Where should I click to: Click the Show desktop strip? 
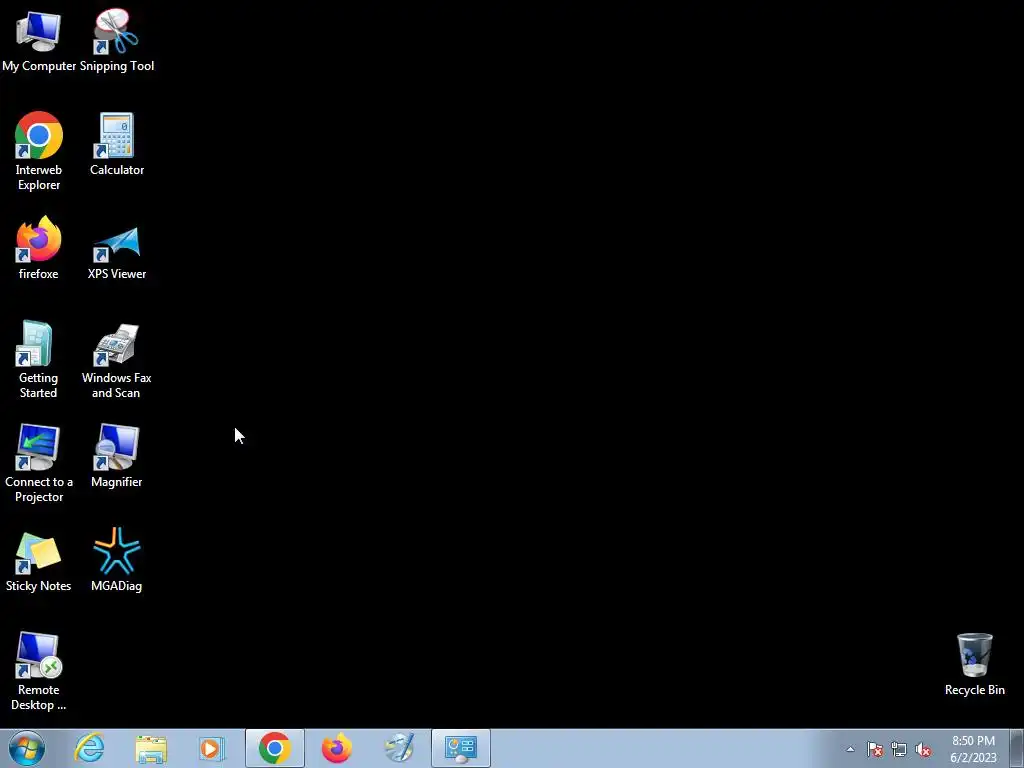[x=1017, y=748]
